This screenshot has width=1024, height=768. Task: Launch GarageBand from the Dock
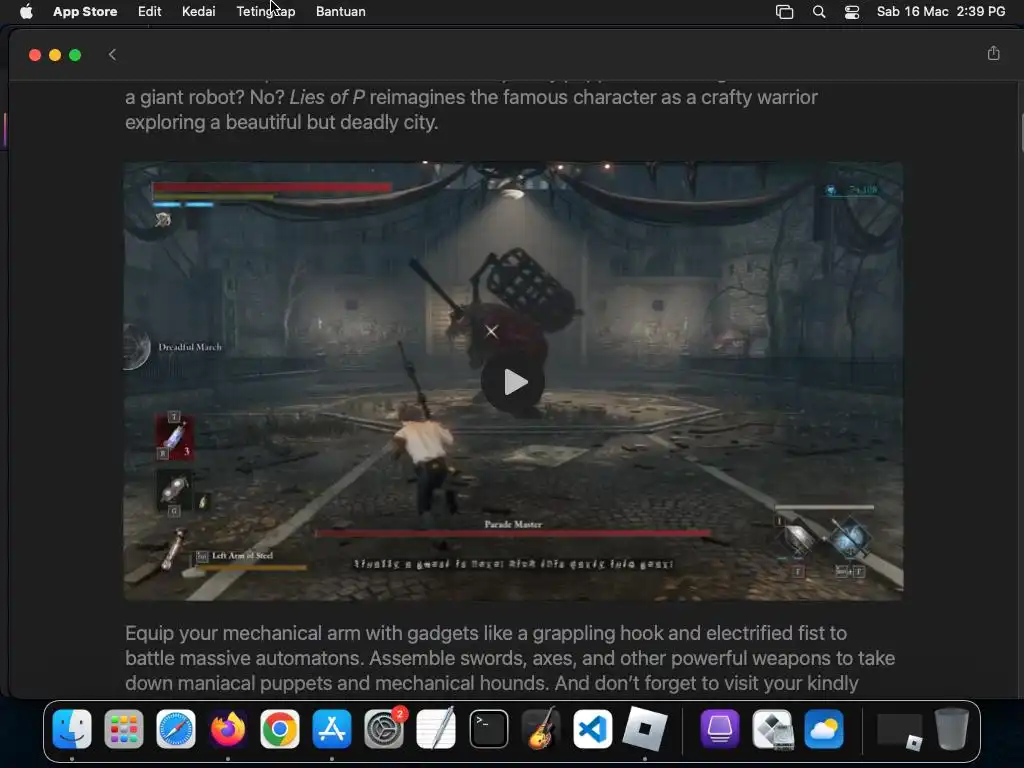[541, 729]
